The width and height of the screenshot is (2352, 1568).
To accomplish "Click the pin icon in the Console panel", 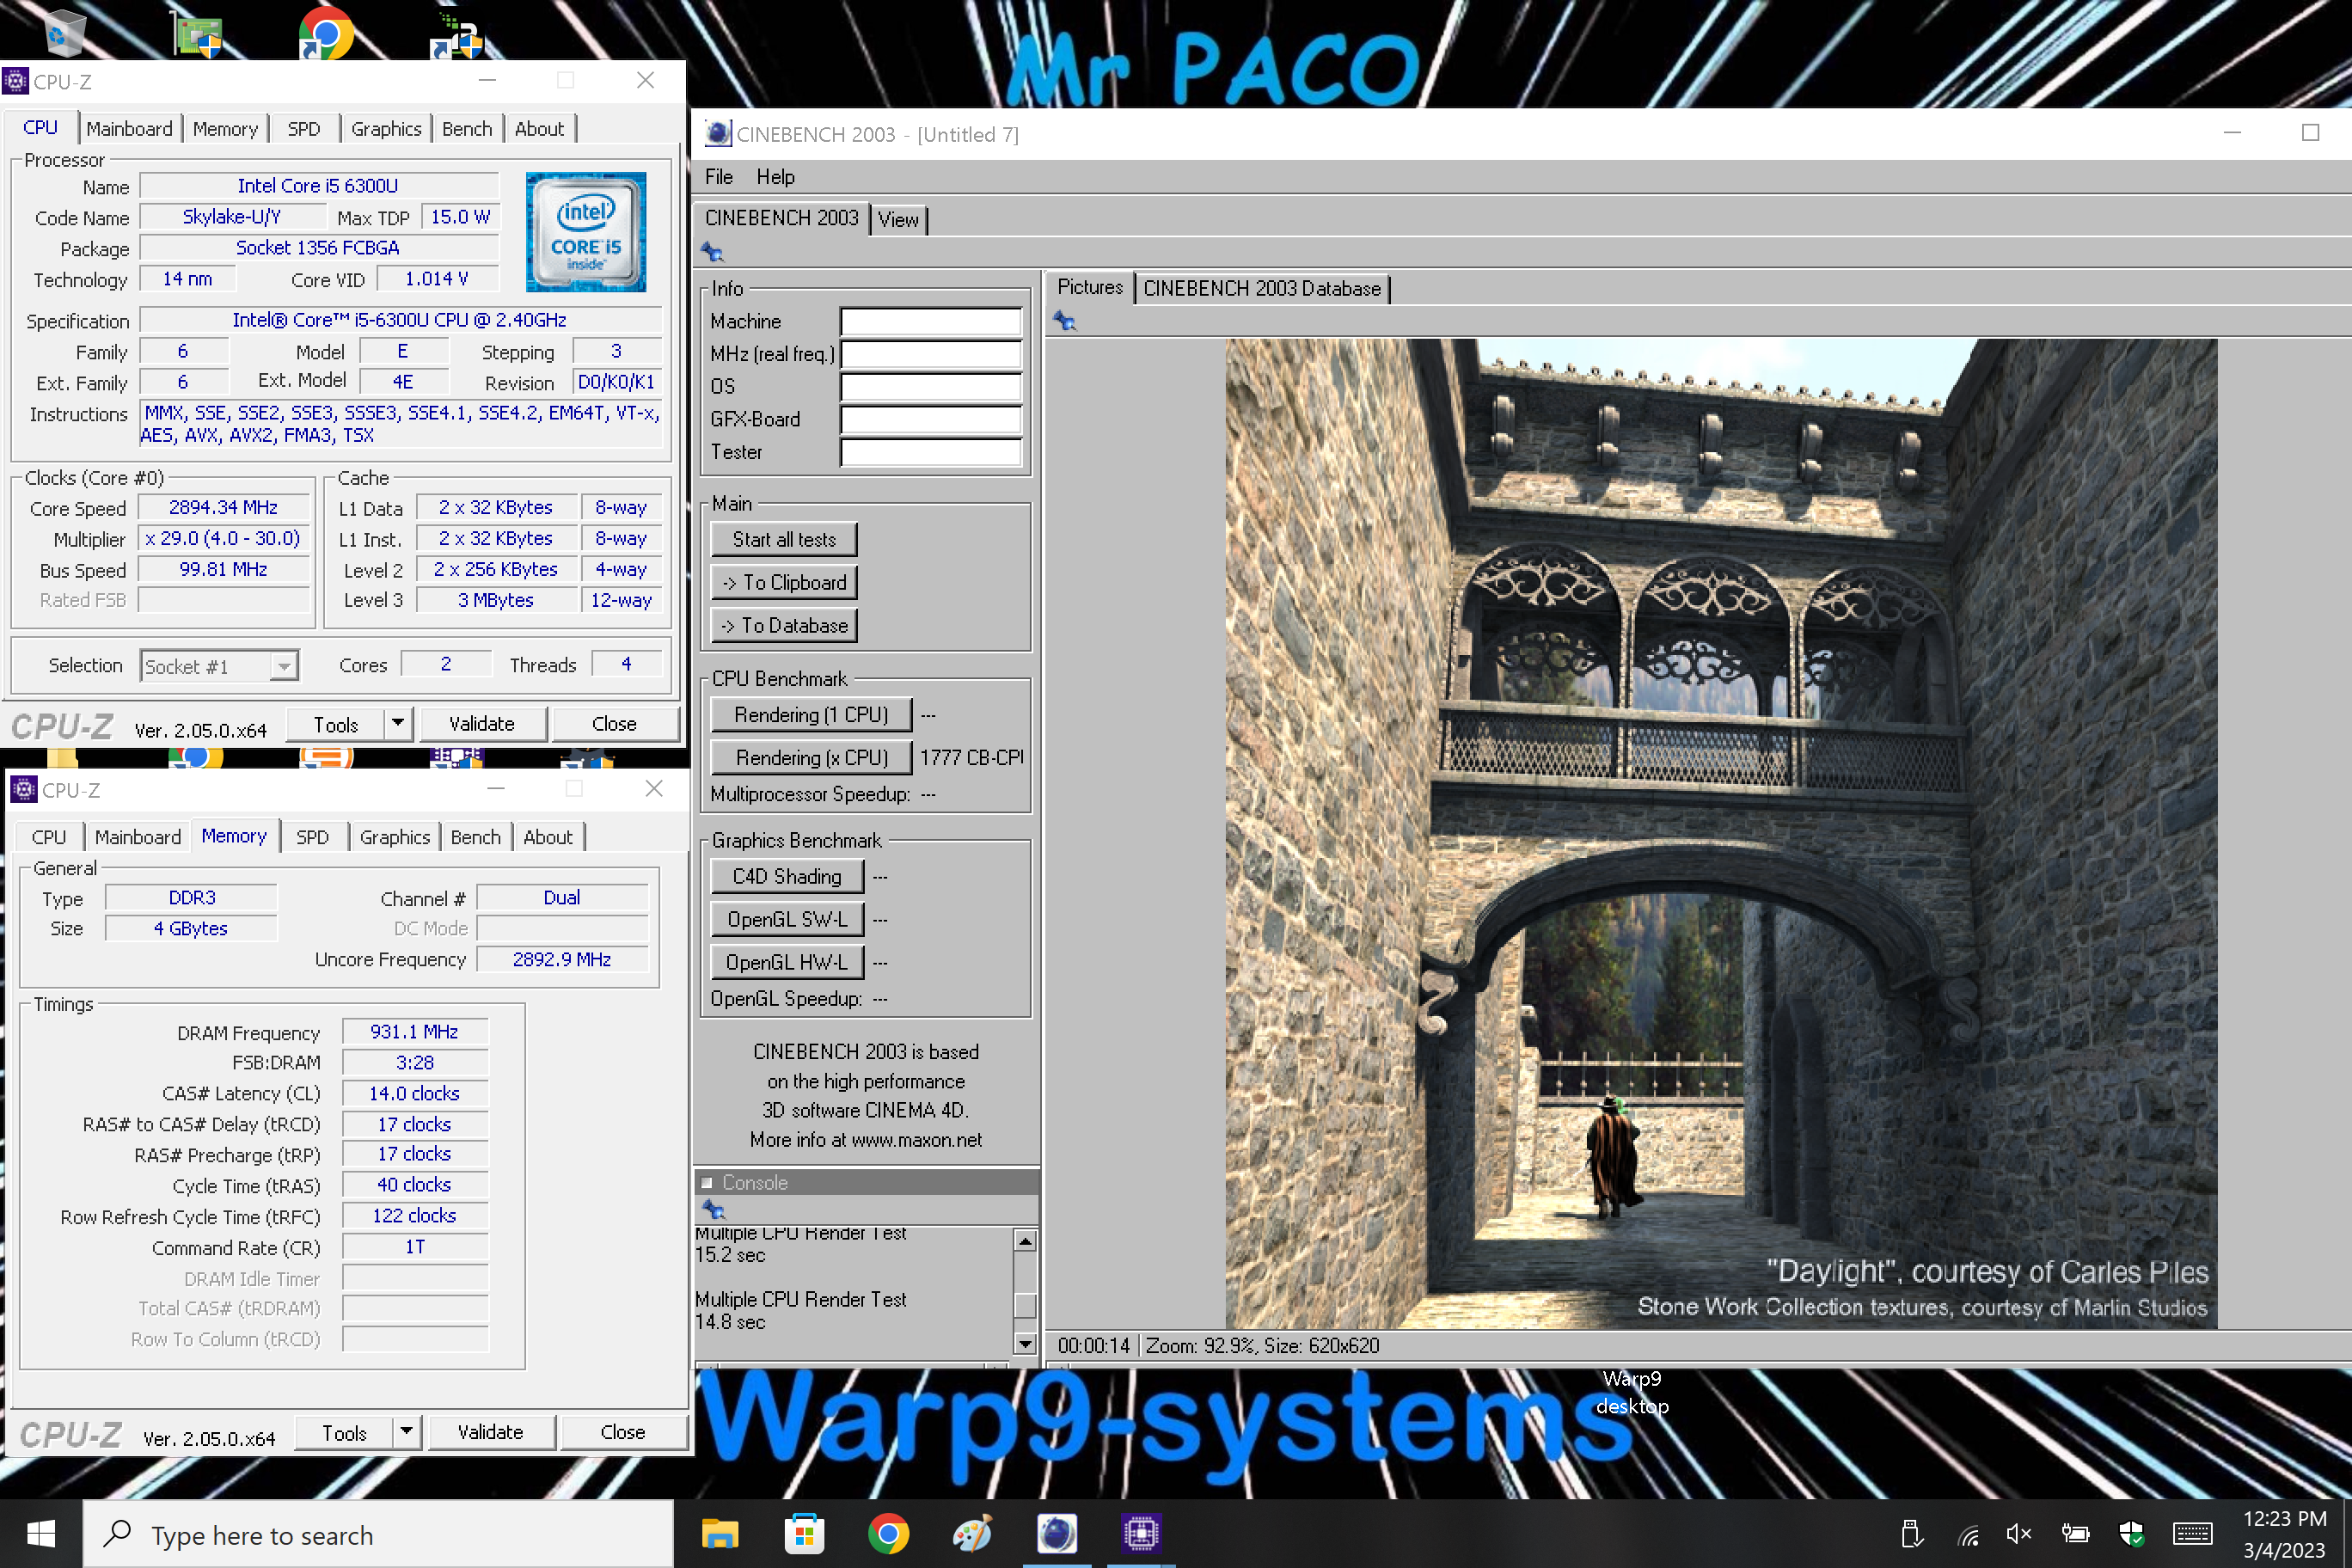I will point(712,1209).
